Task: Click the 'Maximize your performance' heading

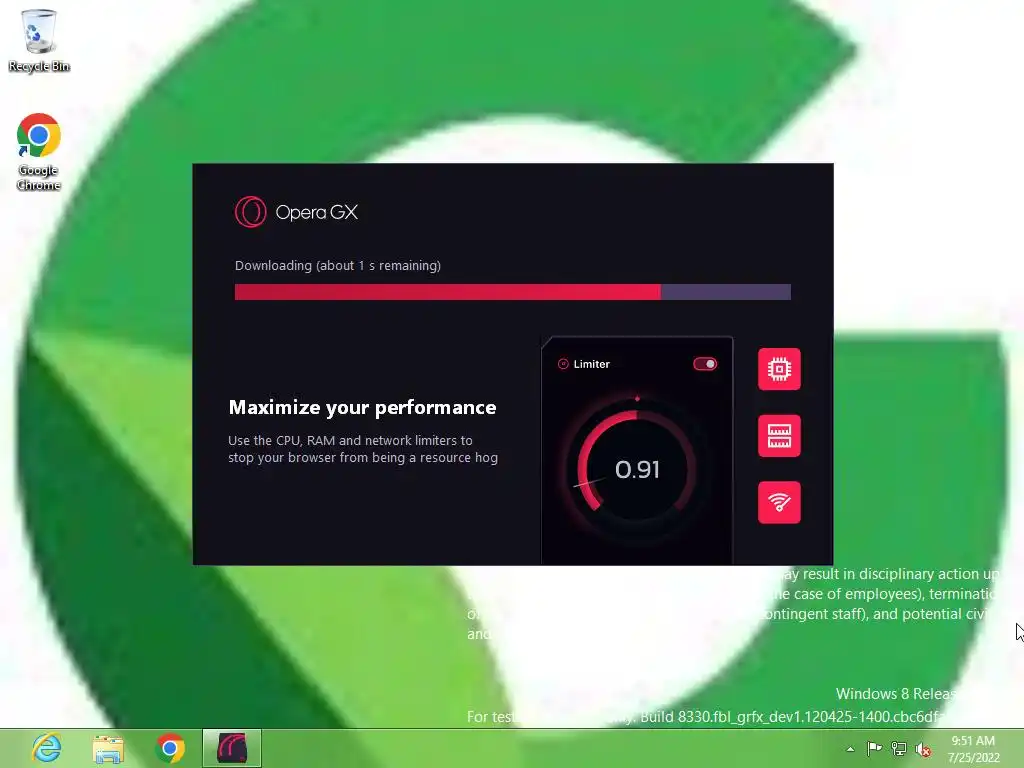Action: [x=362, y=408]
